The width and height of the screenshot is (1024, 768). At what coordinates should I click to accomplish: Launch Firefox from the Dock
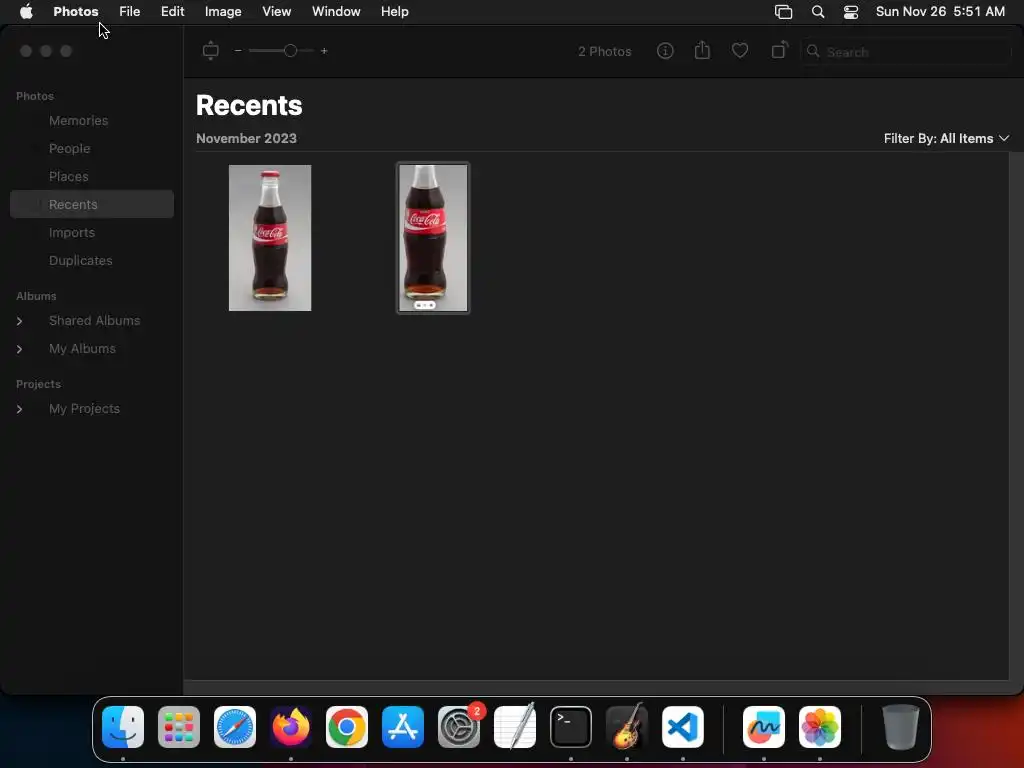click(291, 727)
